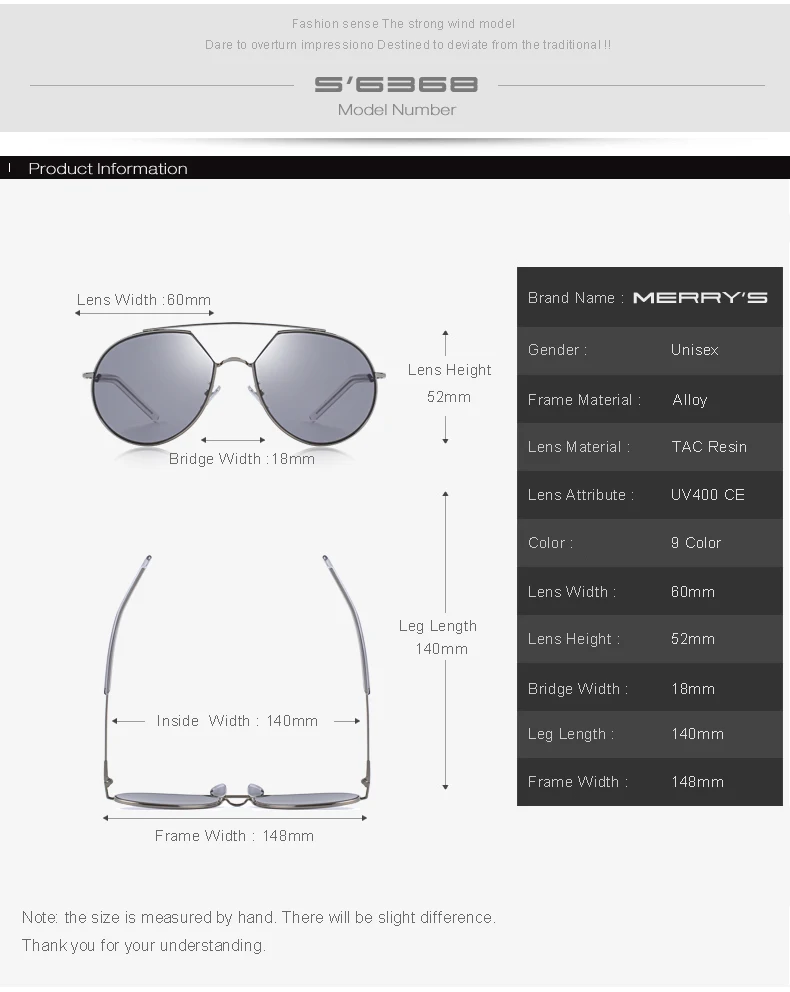790x992 pixels.
Task: Click the '9 Color' value
Action: click(696, 543)
